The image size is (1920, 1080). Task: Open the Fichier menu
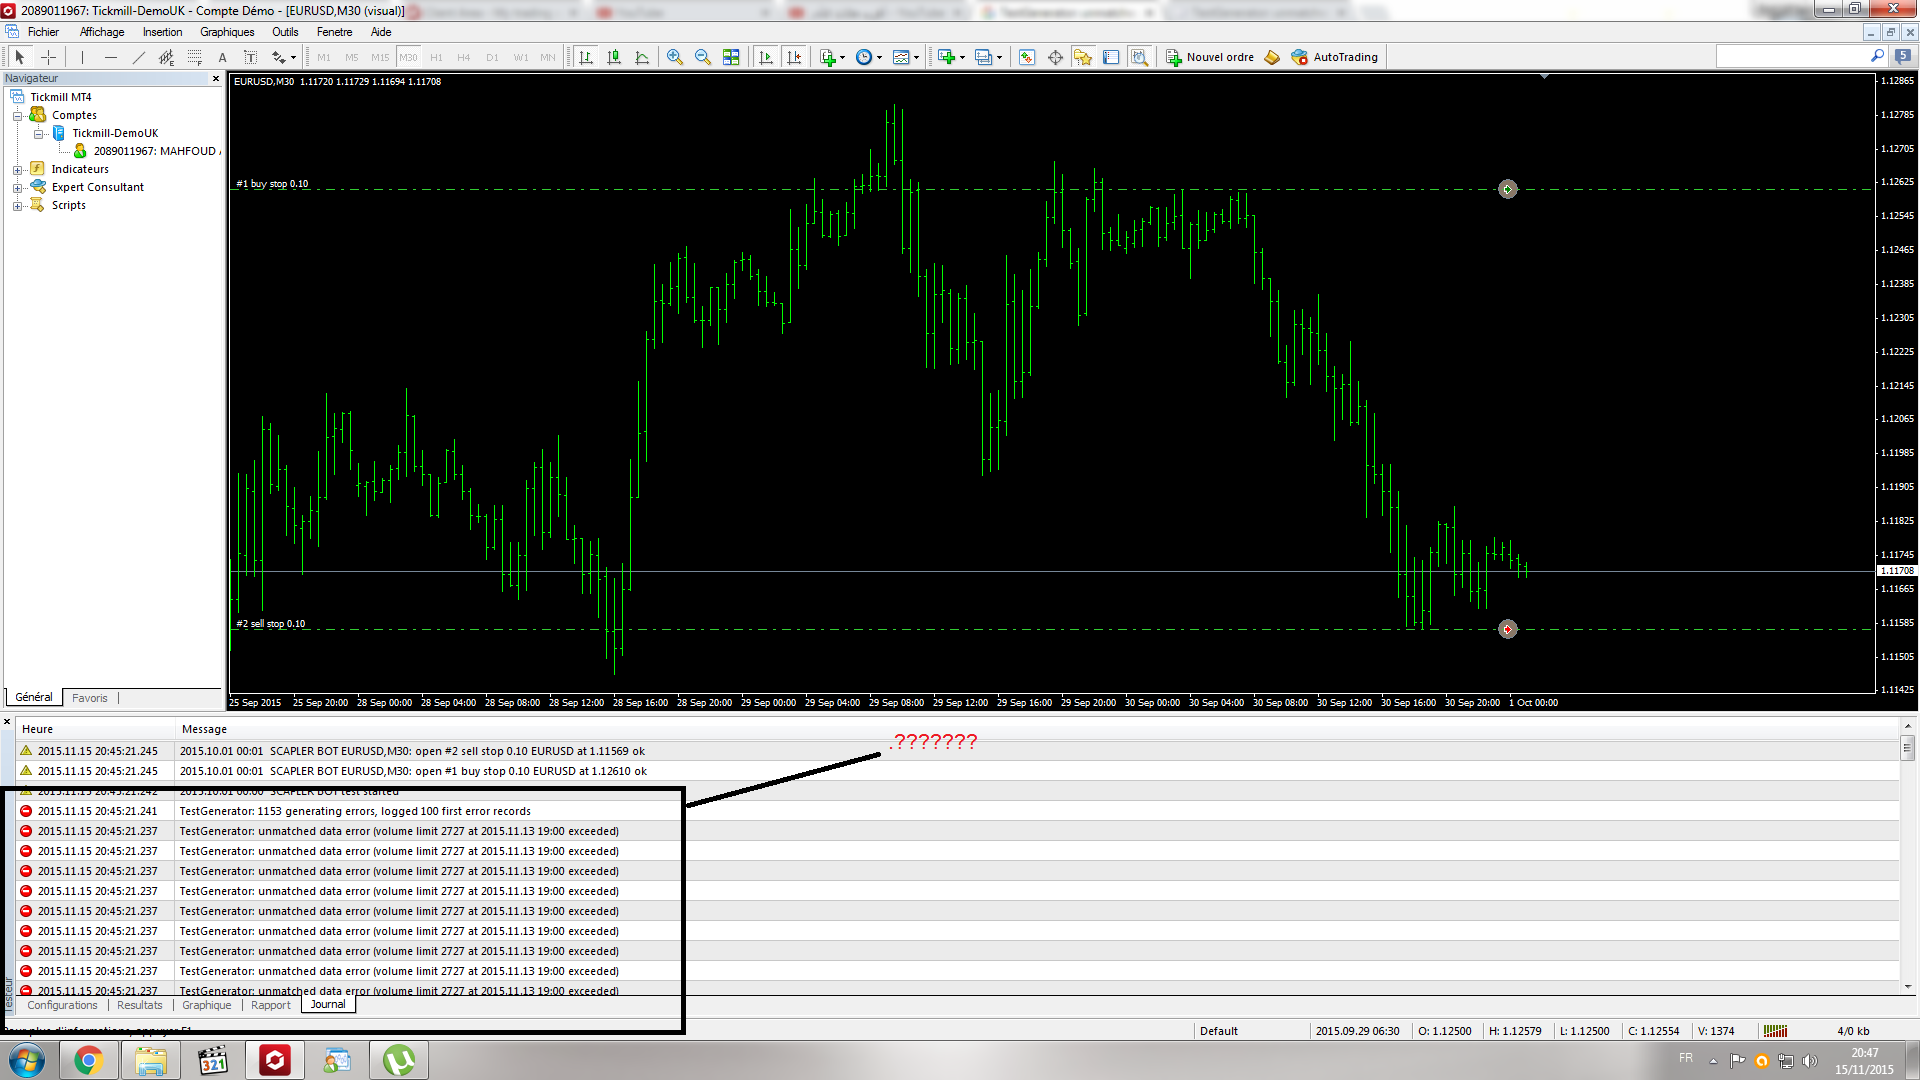(x=43, y=32)
